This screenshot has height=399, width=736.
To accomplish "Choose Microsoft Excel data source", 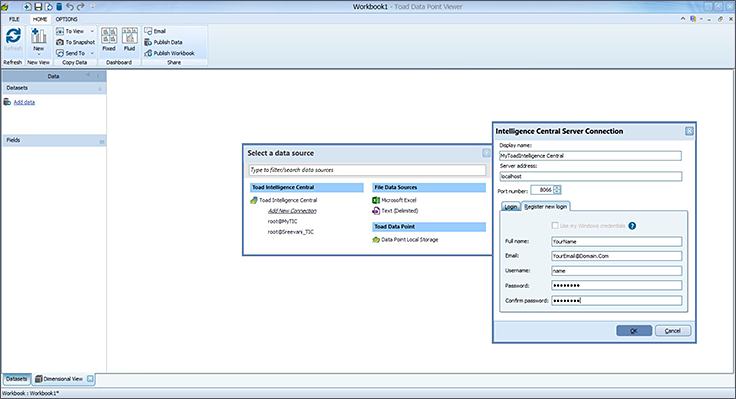I will click(x=394, y=200).
